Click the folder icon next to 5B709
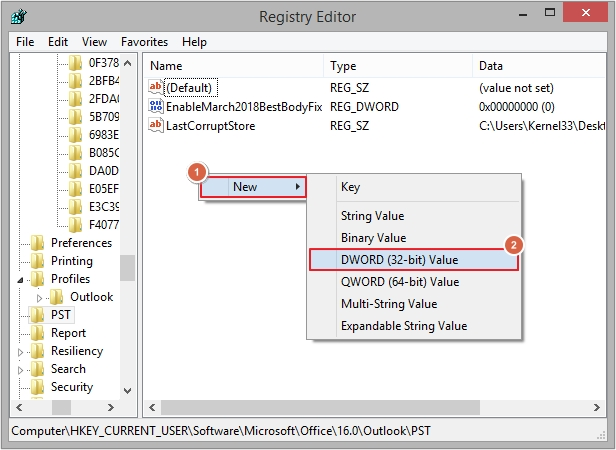 pos(75,117)
